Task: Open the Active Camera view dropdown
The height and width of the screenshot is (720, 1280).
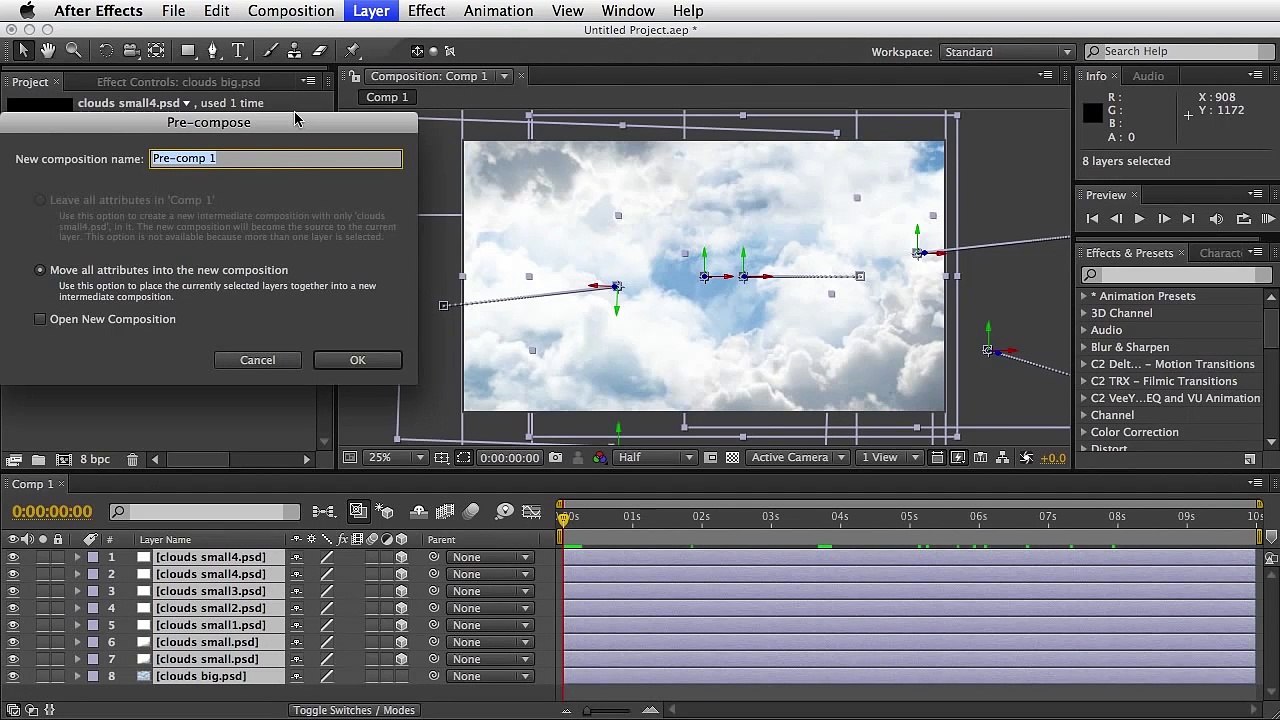Action: (798, 458)
